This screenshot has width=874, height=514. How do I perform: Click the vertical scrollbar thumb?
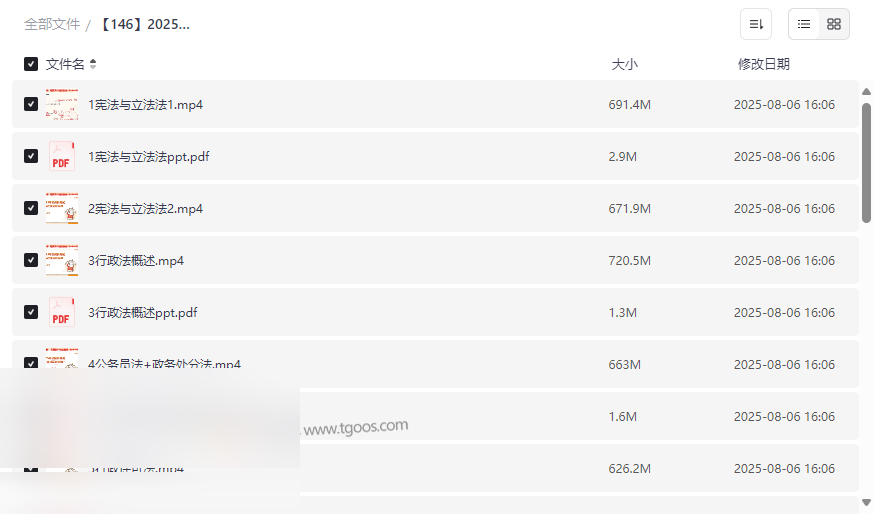point(866,160)
